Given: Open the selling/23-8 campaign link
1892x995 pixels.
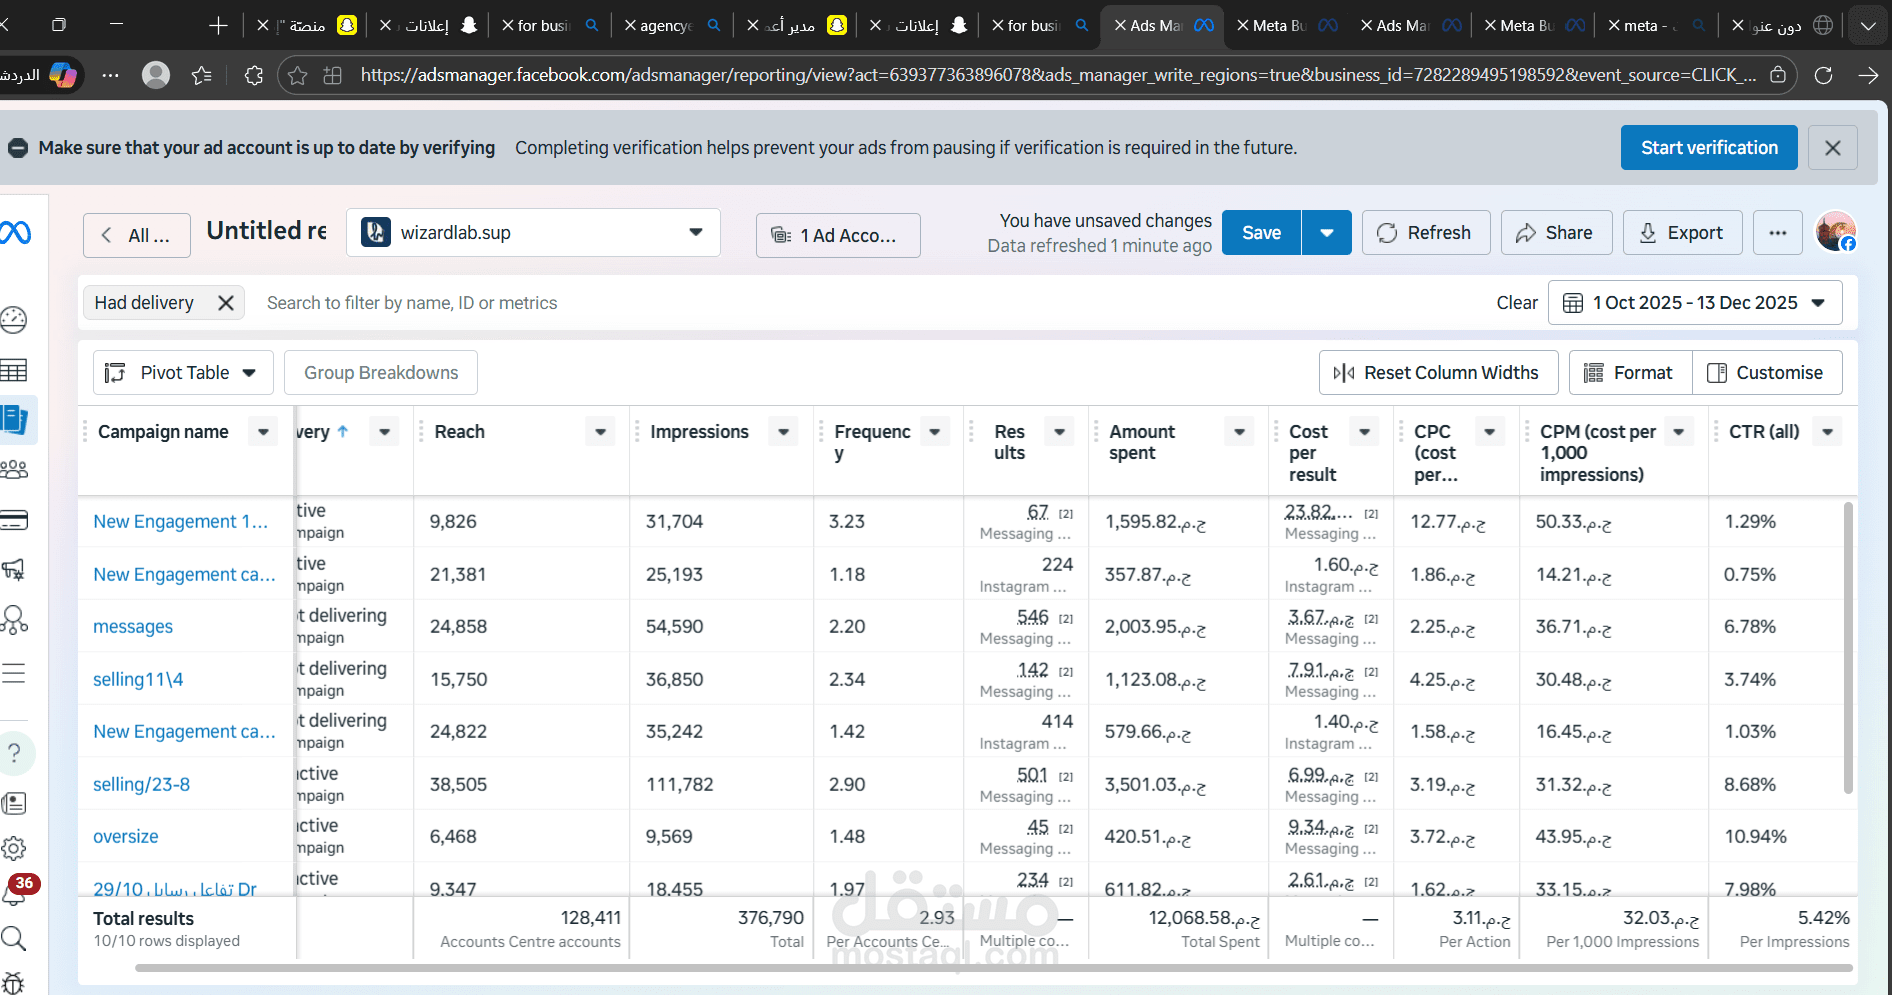Looking at the screenshot, I should 141,784.
